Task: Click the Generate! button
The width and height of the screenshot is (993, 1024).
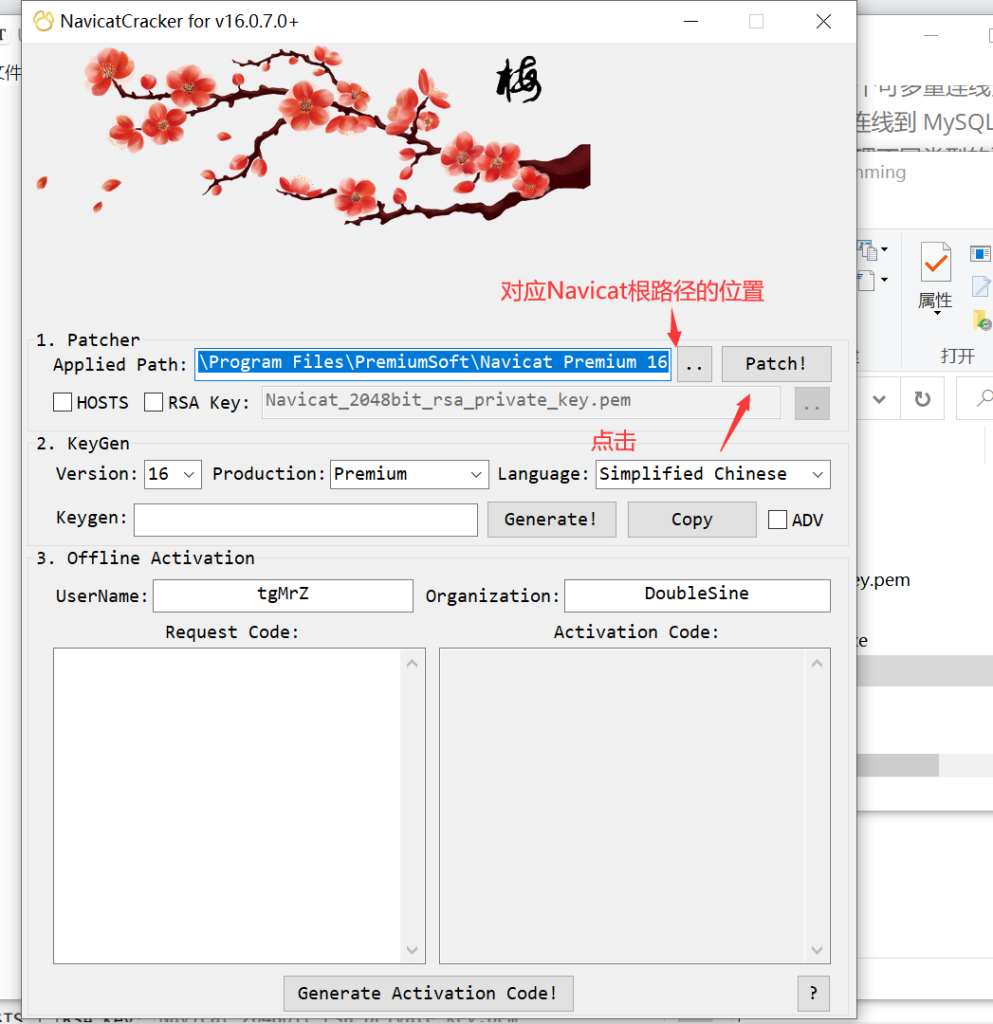Action: click(551, 519)
